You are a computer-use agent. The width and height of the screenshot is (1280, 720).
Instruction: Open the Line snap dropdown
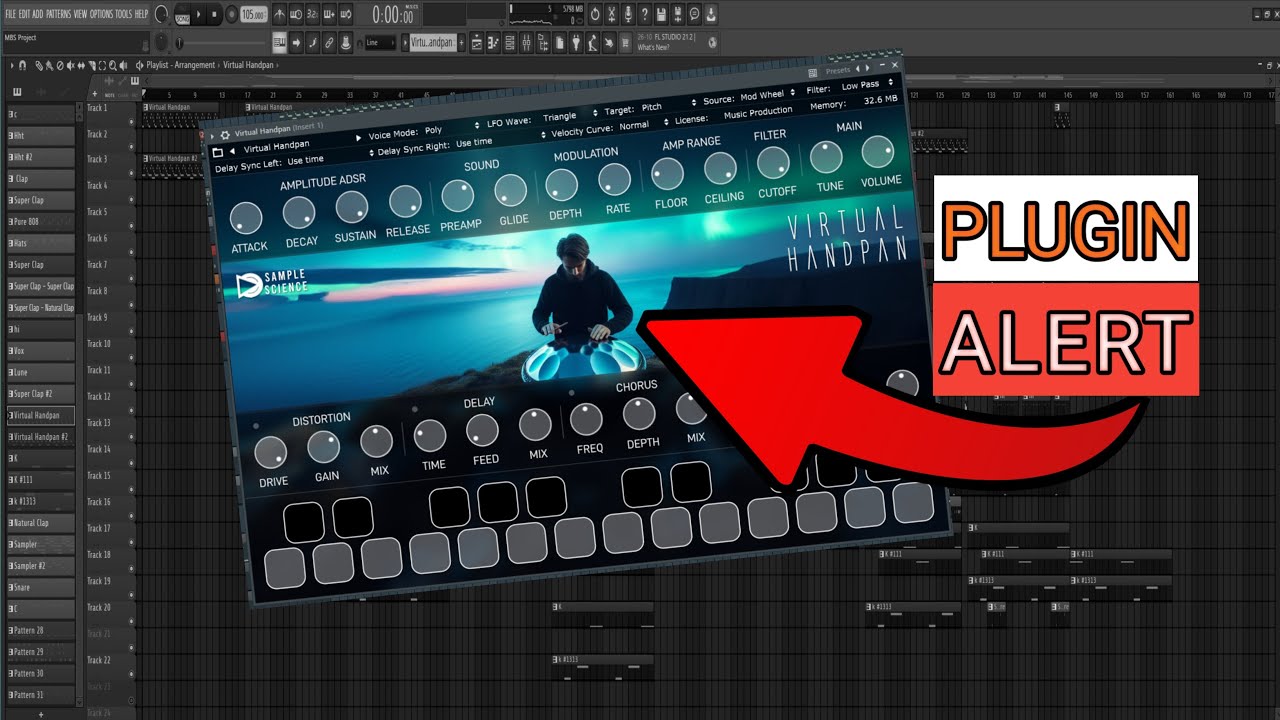(x=380, y=43)
